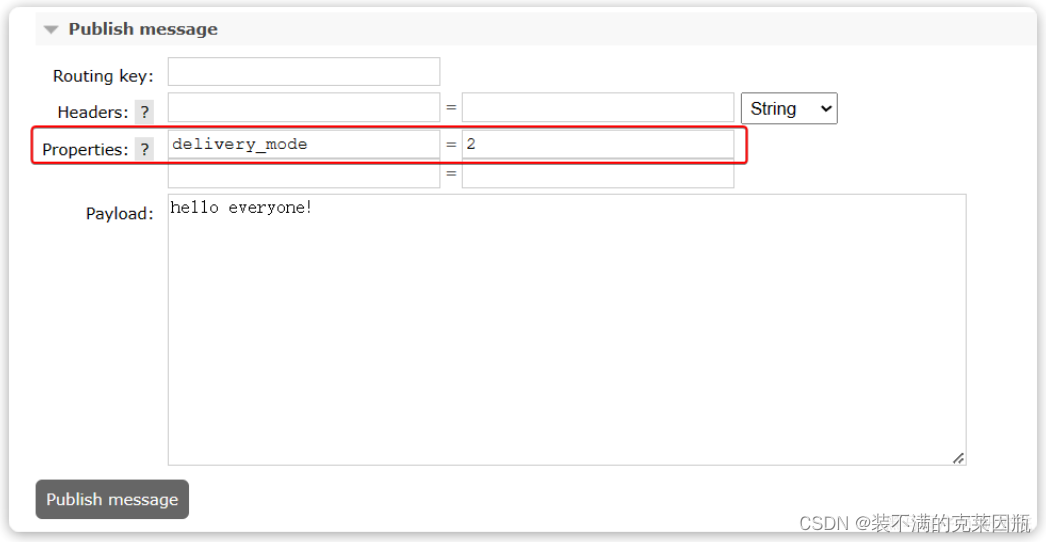Click the Properties help question mark
Image resolution: width=1046 pixels, height=542 pixels.
coord(145,149)
